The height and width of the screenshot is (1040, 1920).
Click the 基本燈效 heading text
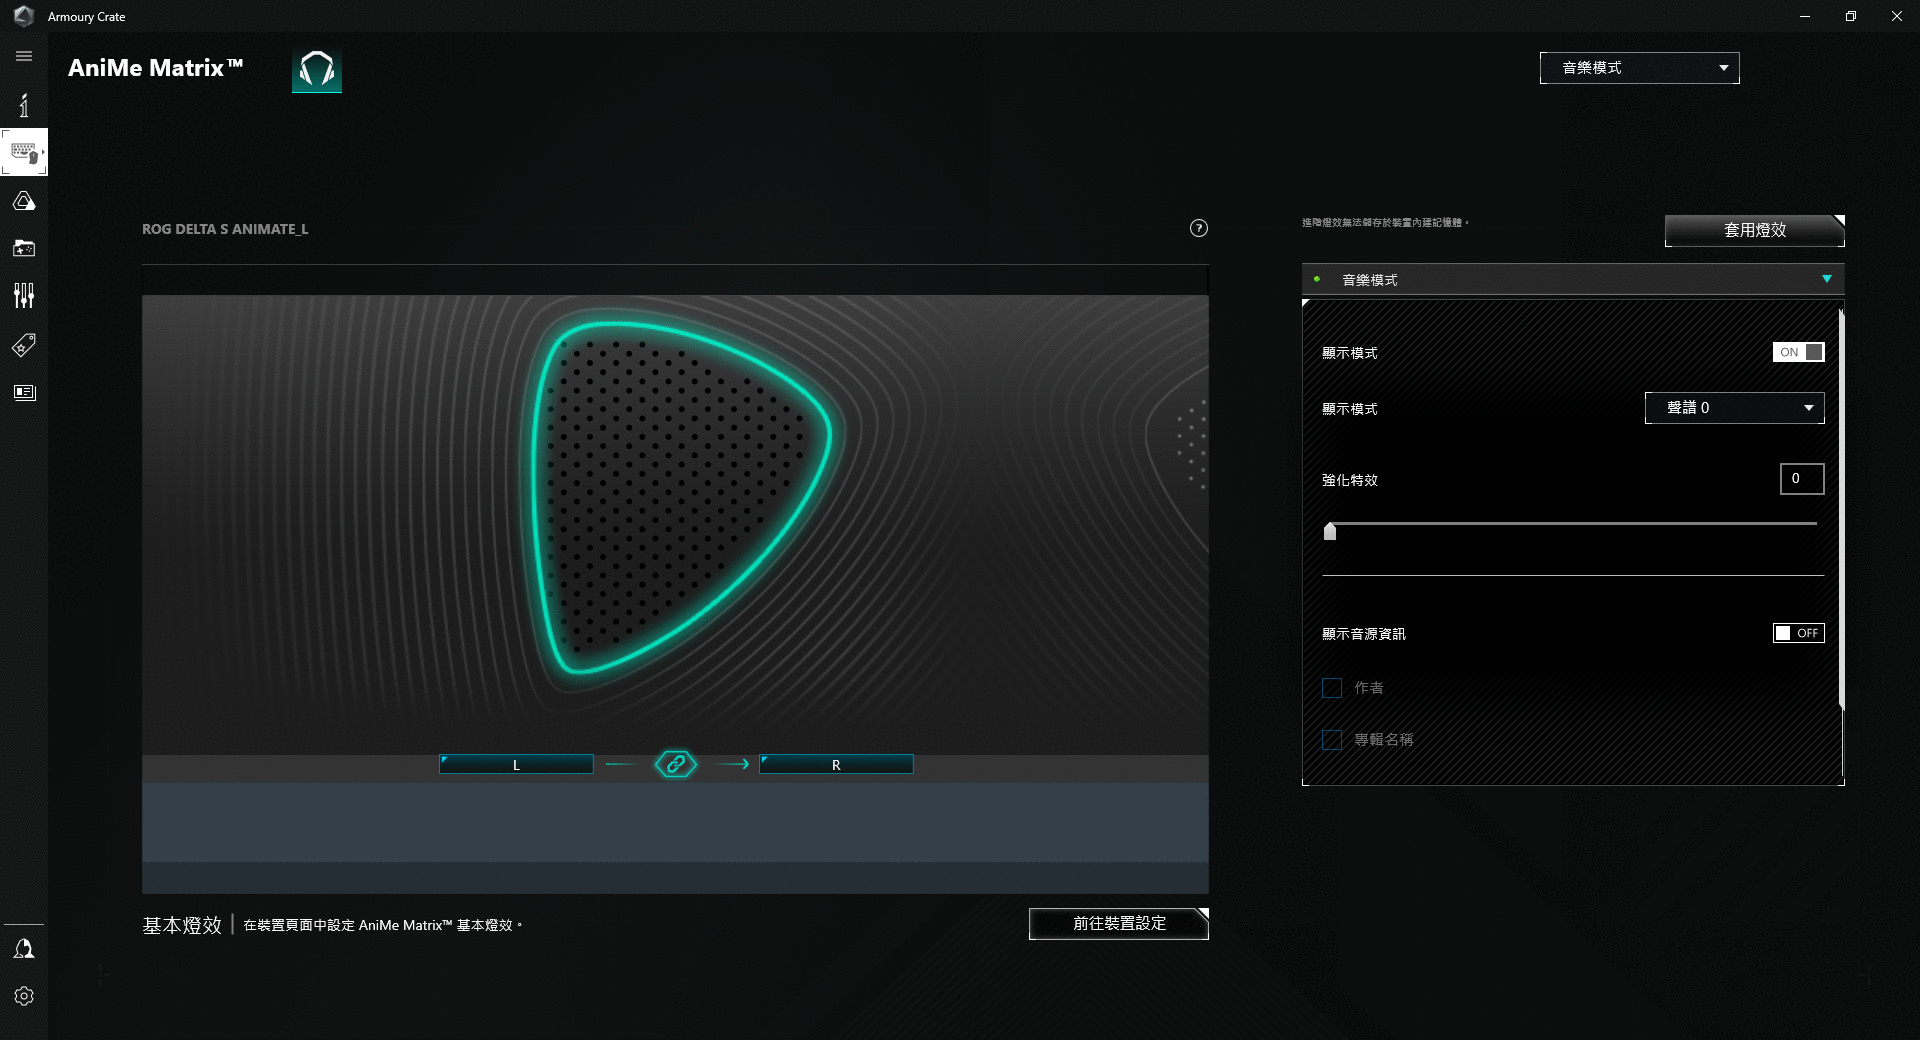182,925
